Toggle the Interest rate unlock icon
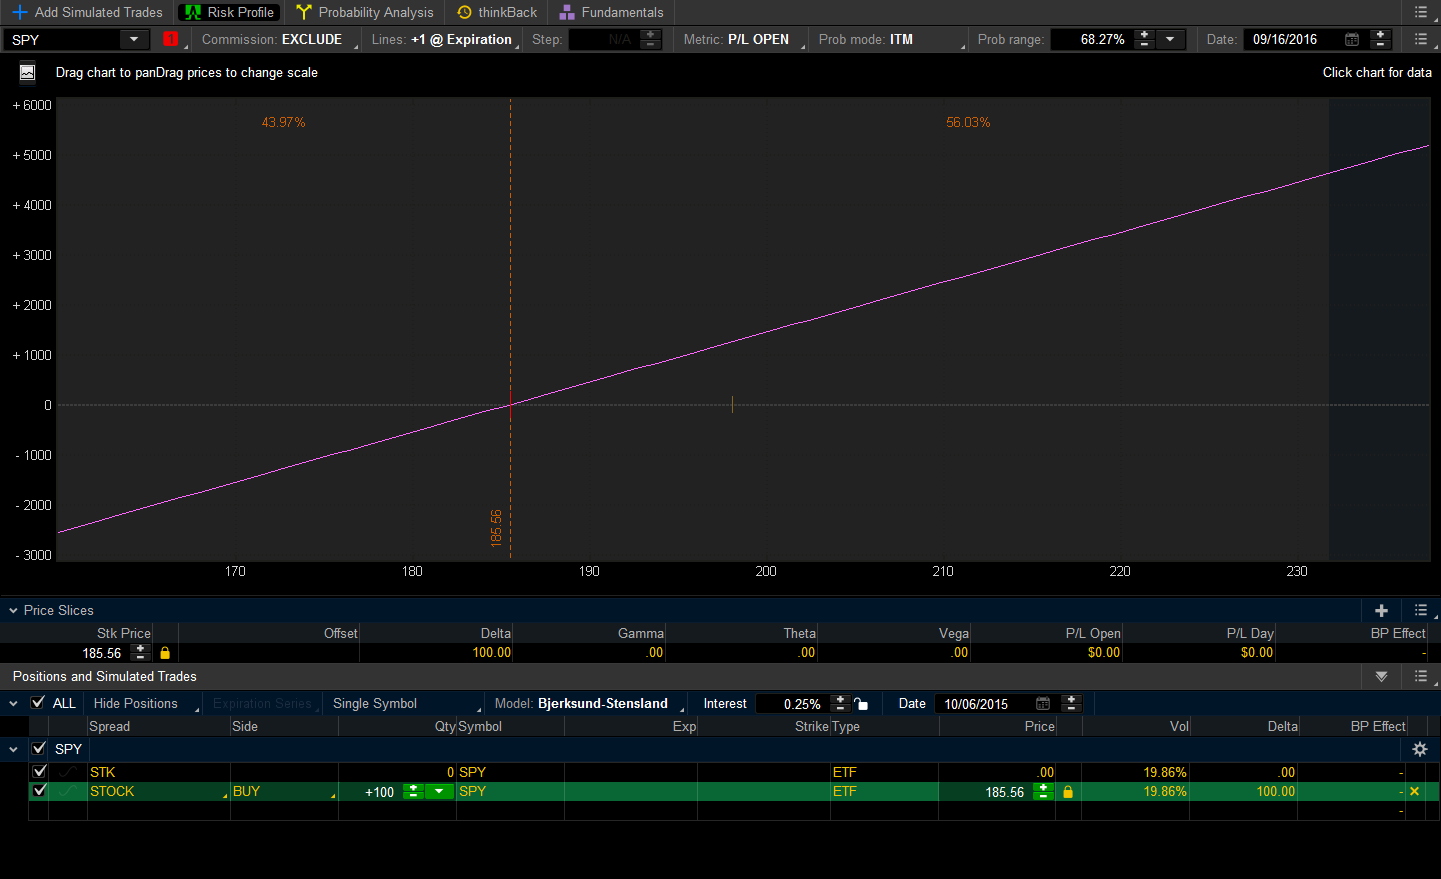This screenshot has height=879, width=1441. (861, 704)
